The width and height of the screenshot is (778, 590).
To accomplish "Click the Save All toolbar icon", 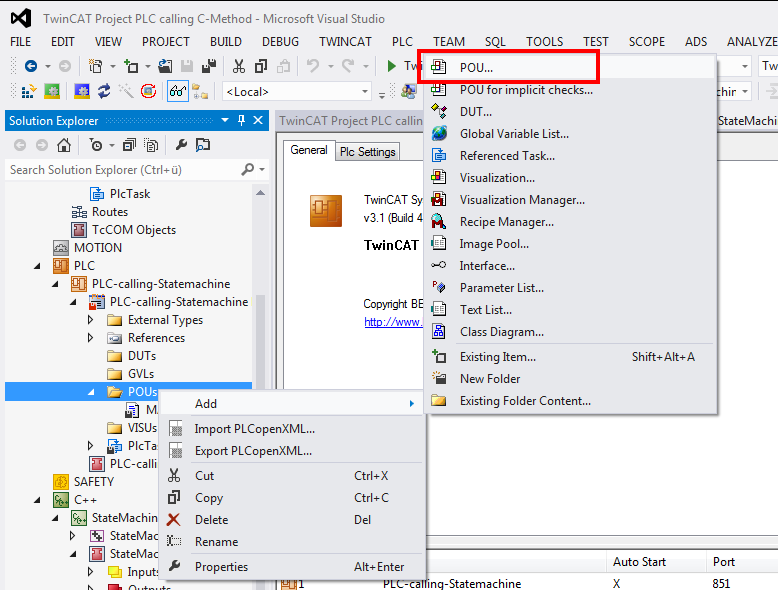I will [209, 66].
